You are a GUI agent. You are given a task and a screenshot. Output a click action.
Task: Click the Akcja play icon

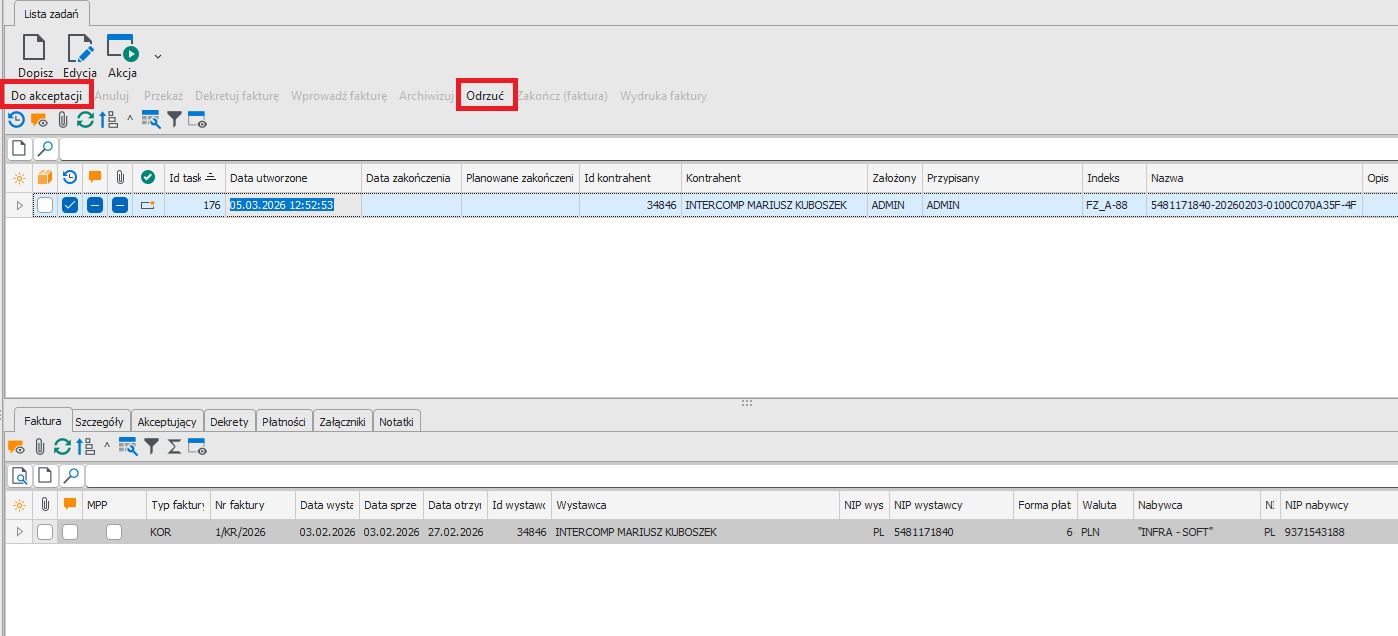pyautogui.click(x=122, y=48)
